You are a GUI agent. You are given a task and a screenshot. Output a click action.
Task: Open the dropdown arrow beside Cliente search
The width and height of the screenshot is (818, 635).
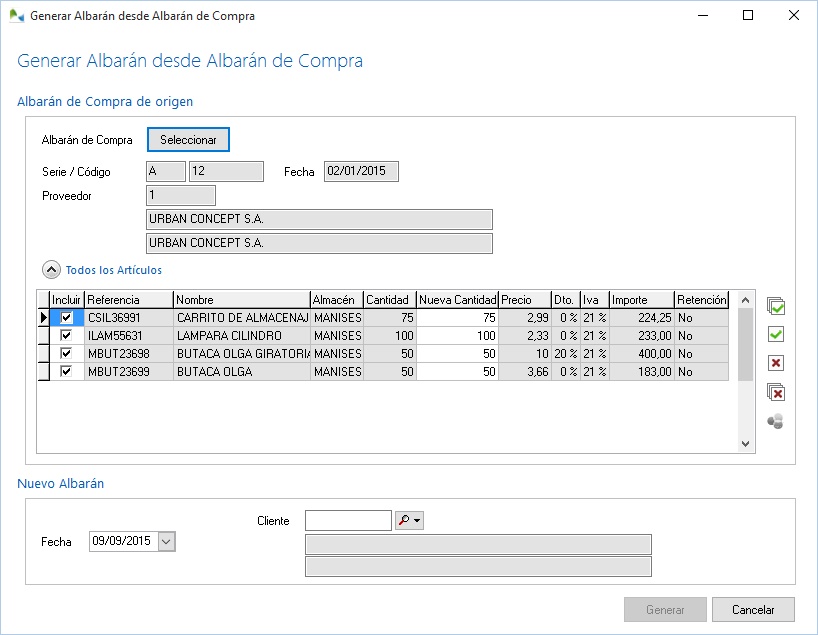coord(418,521)
